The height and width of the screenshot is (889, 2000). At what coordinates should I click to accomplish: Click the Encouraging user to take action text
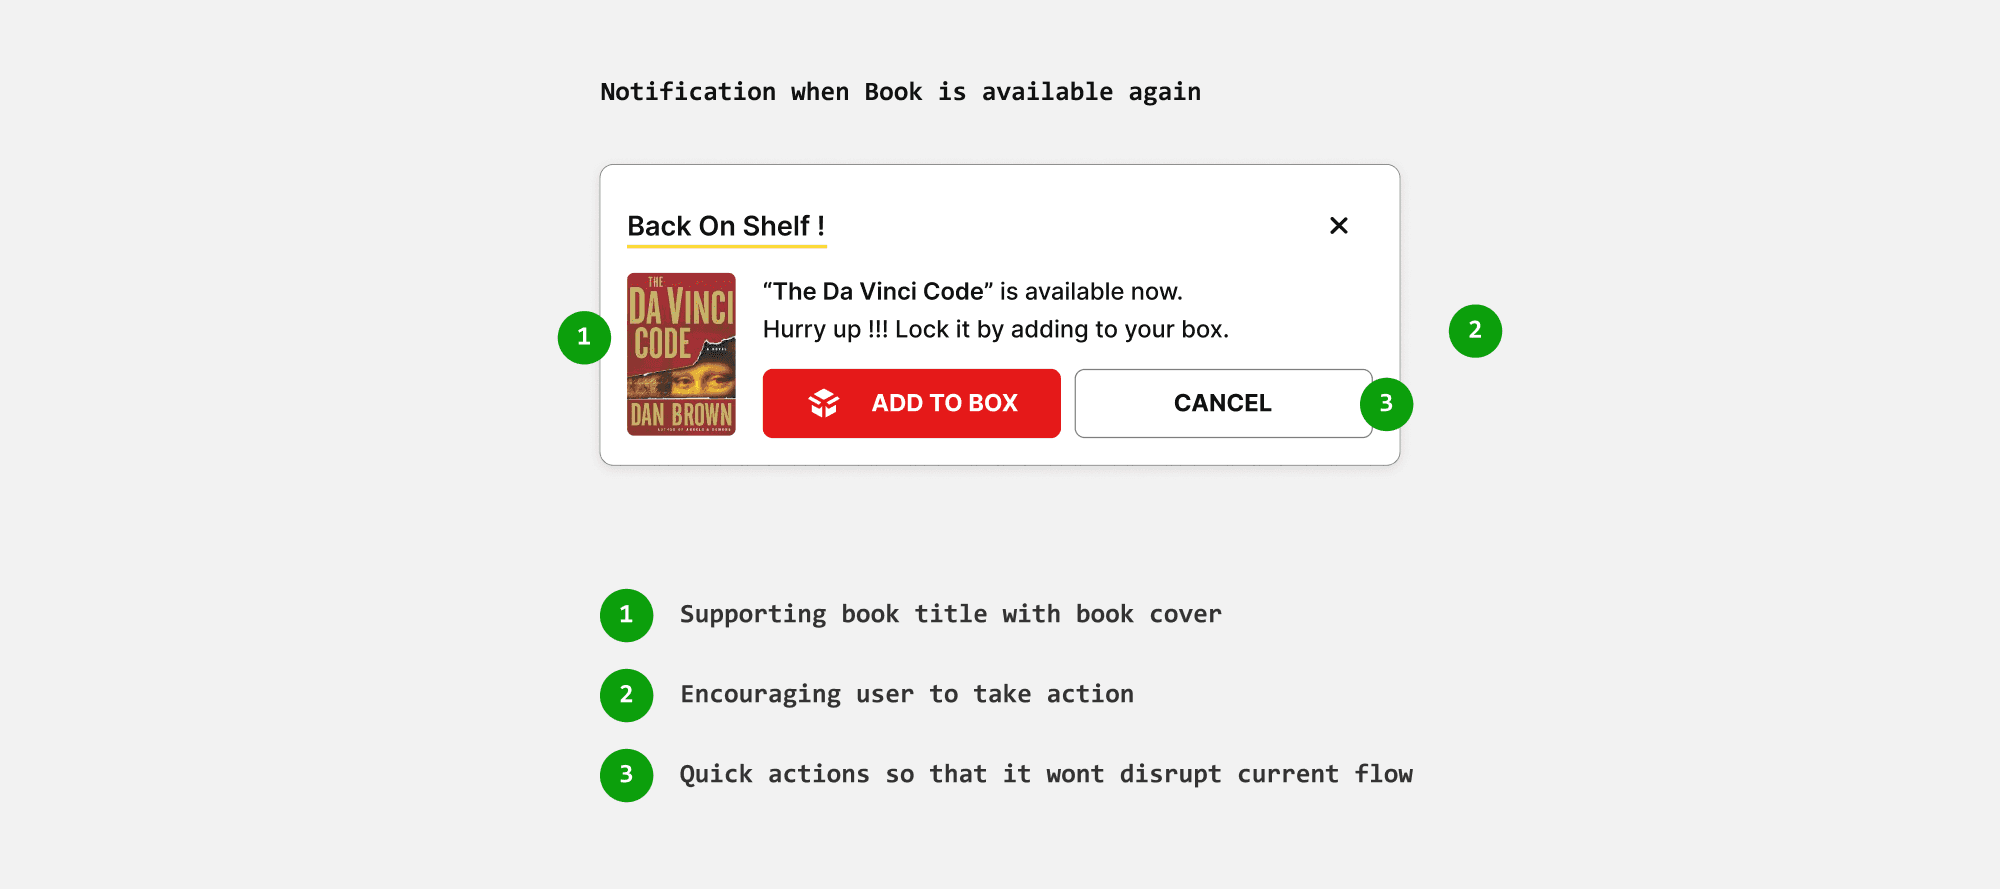point(907,694)
